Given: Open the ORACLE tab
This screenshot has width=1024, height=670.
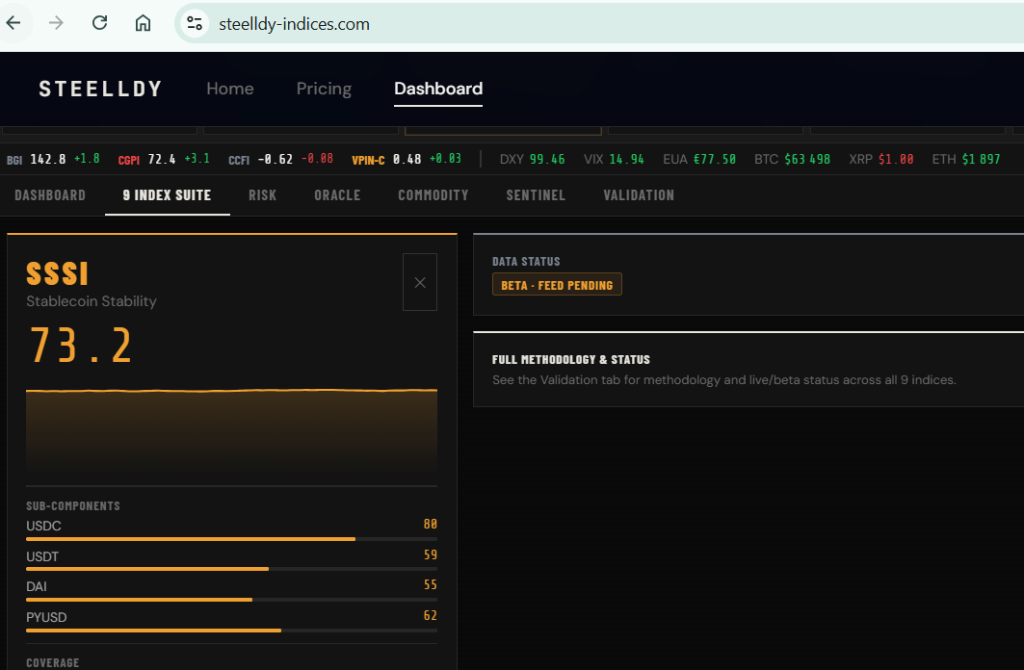Looking at the screenshot, I should [x=337, y=195].
